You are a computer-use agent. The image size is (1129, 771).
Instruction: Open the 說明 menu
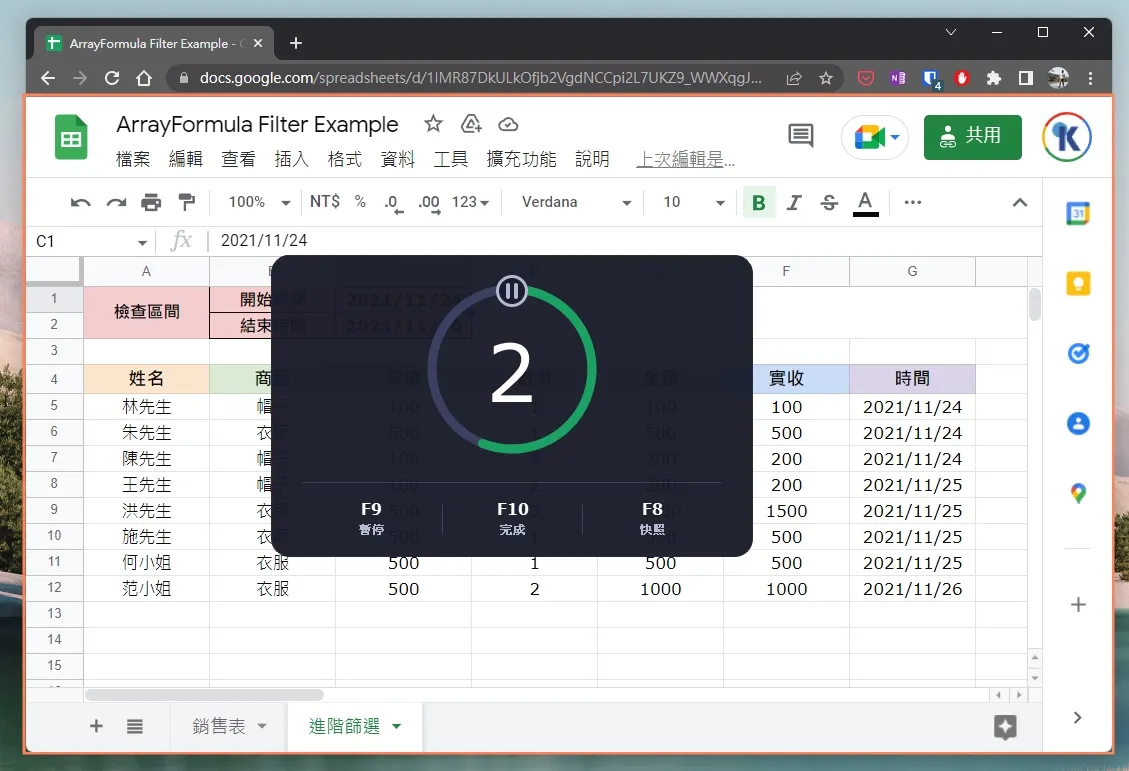[593, 159]
